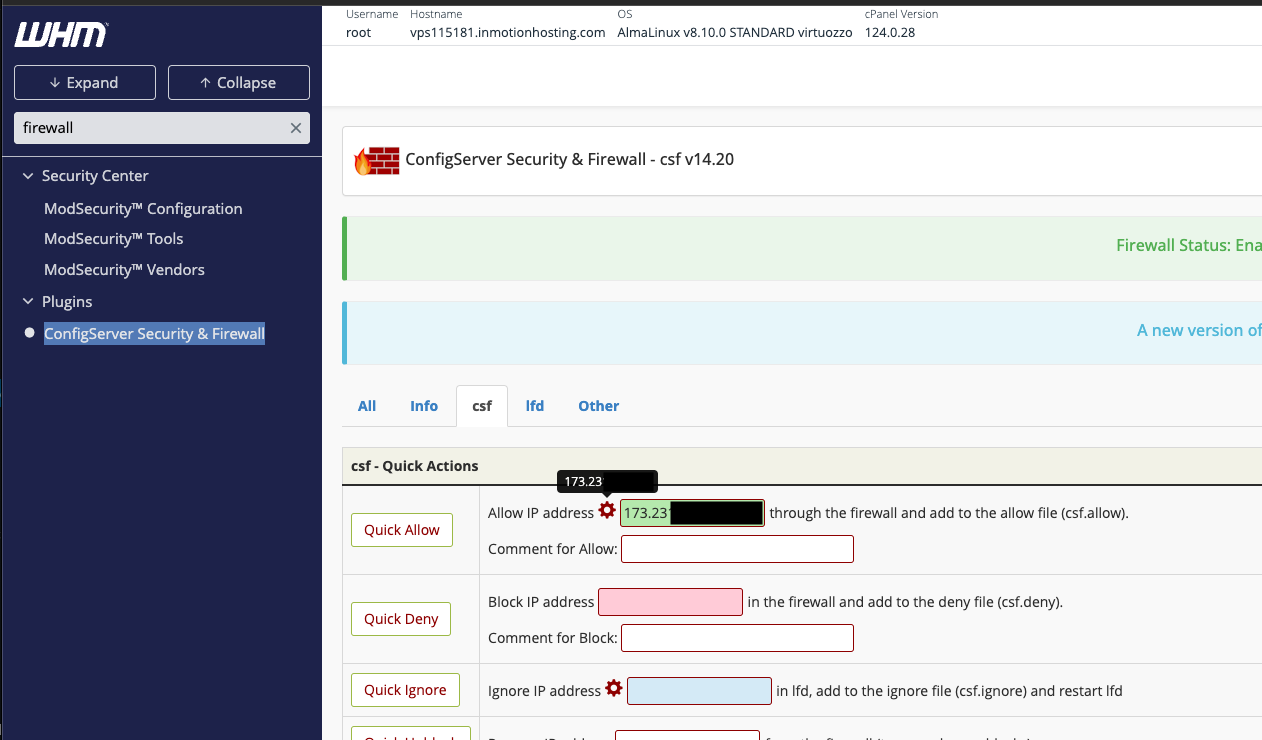
Task: Click gear icon beside Ignore IP address
Action: [614, 689]
